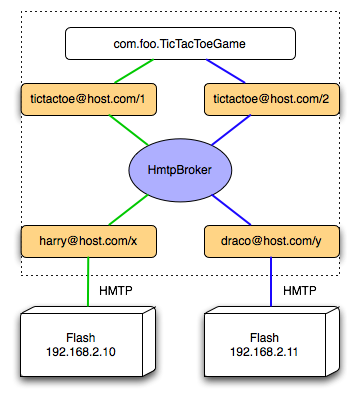Click the tictactoe@host.com/1 node

click(89, 99)
